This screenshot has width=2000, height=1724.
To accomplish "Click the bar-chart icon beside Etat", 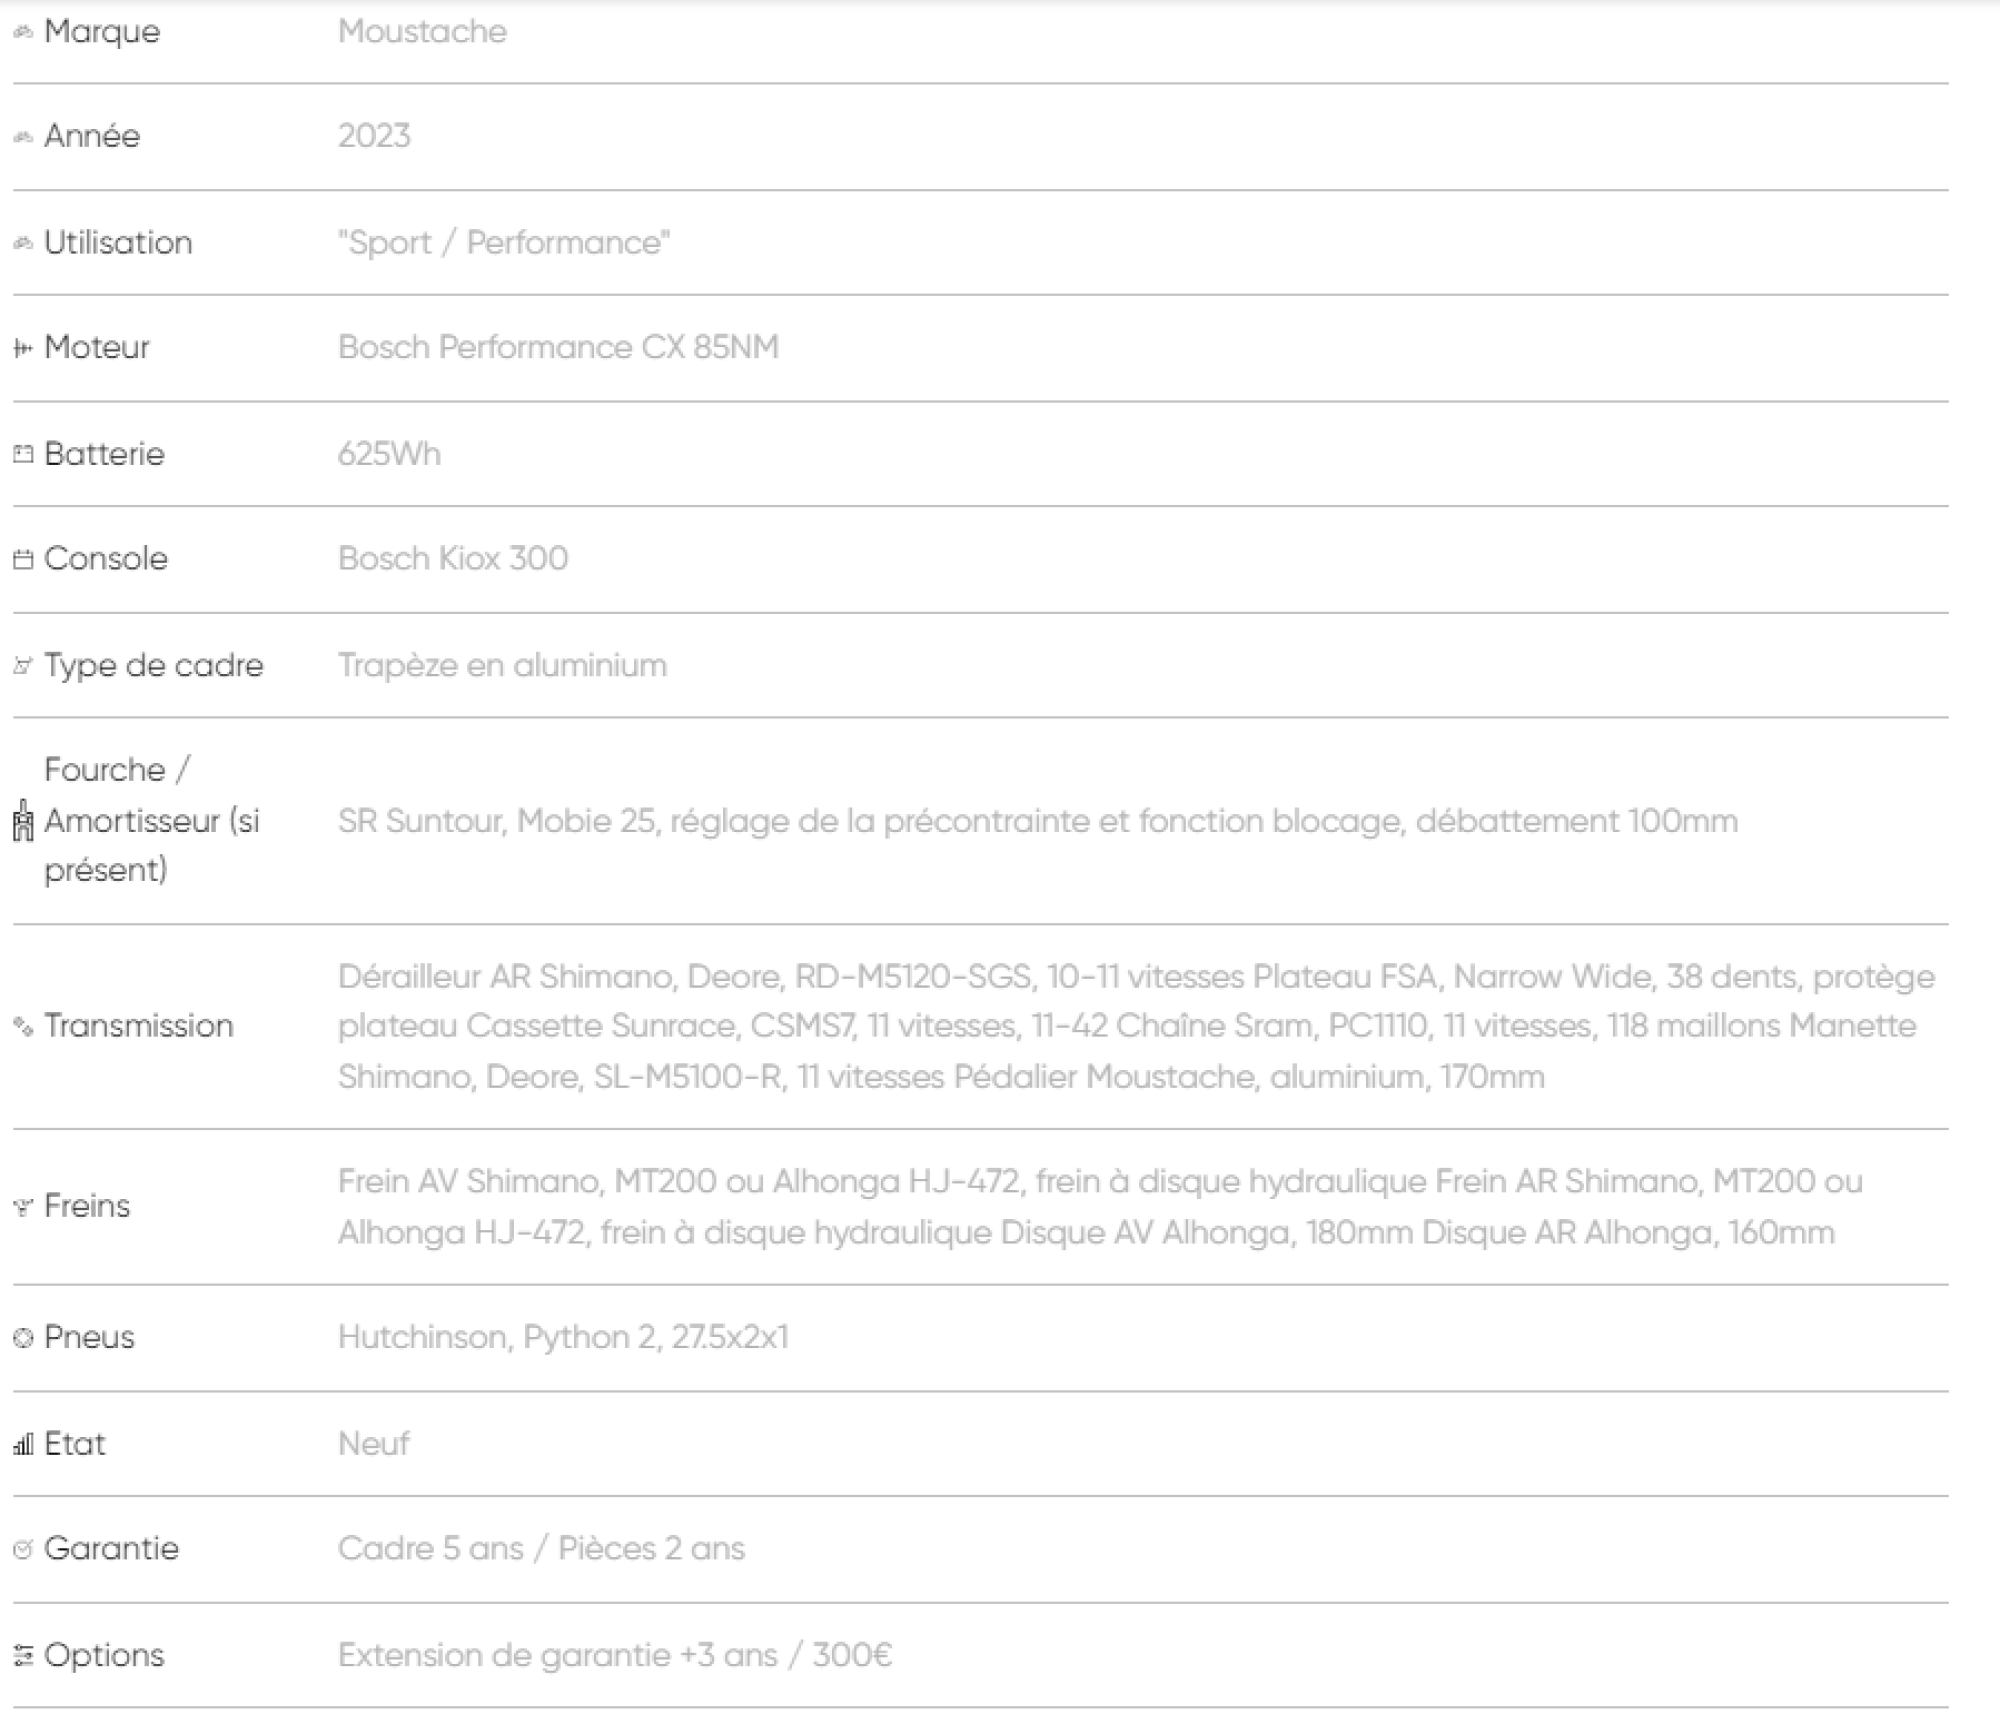I will pos(23,1444).
